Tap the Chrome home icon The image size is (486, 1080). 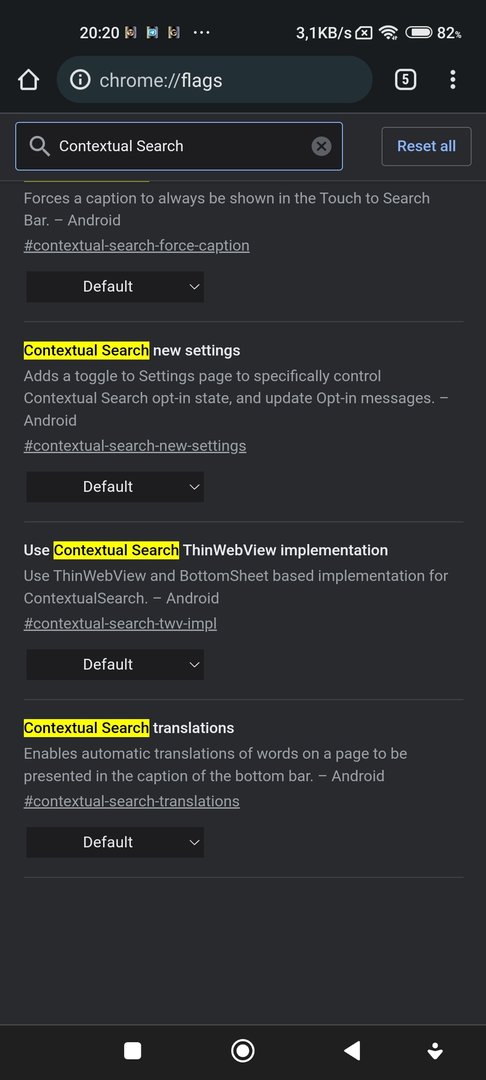click(28, 80)
